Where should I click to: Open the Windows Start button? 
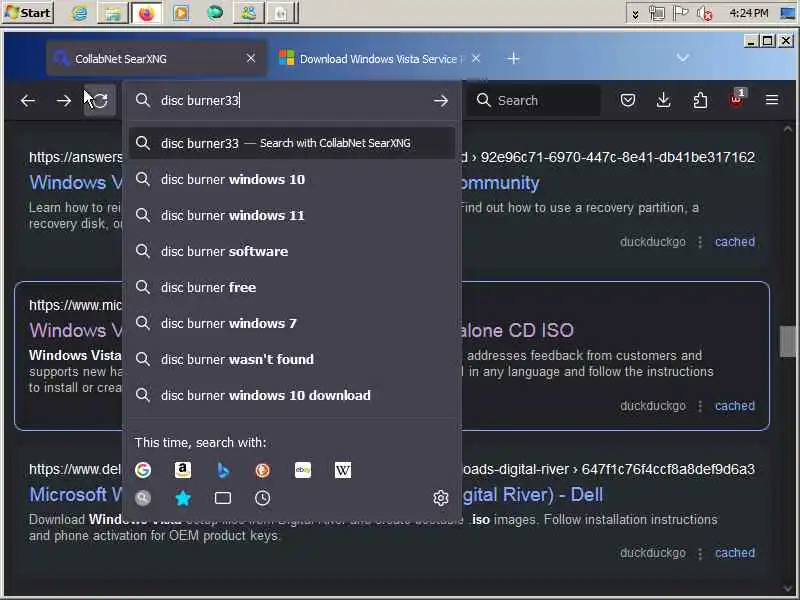(28, 12)
